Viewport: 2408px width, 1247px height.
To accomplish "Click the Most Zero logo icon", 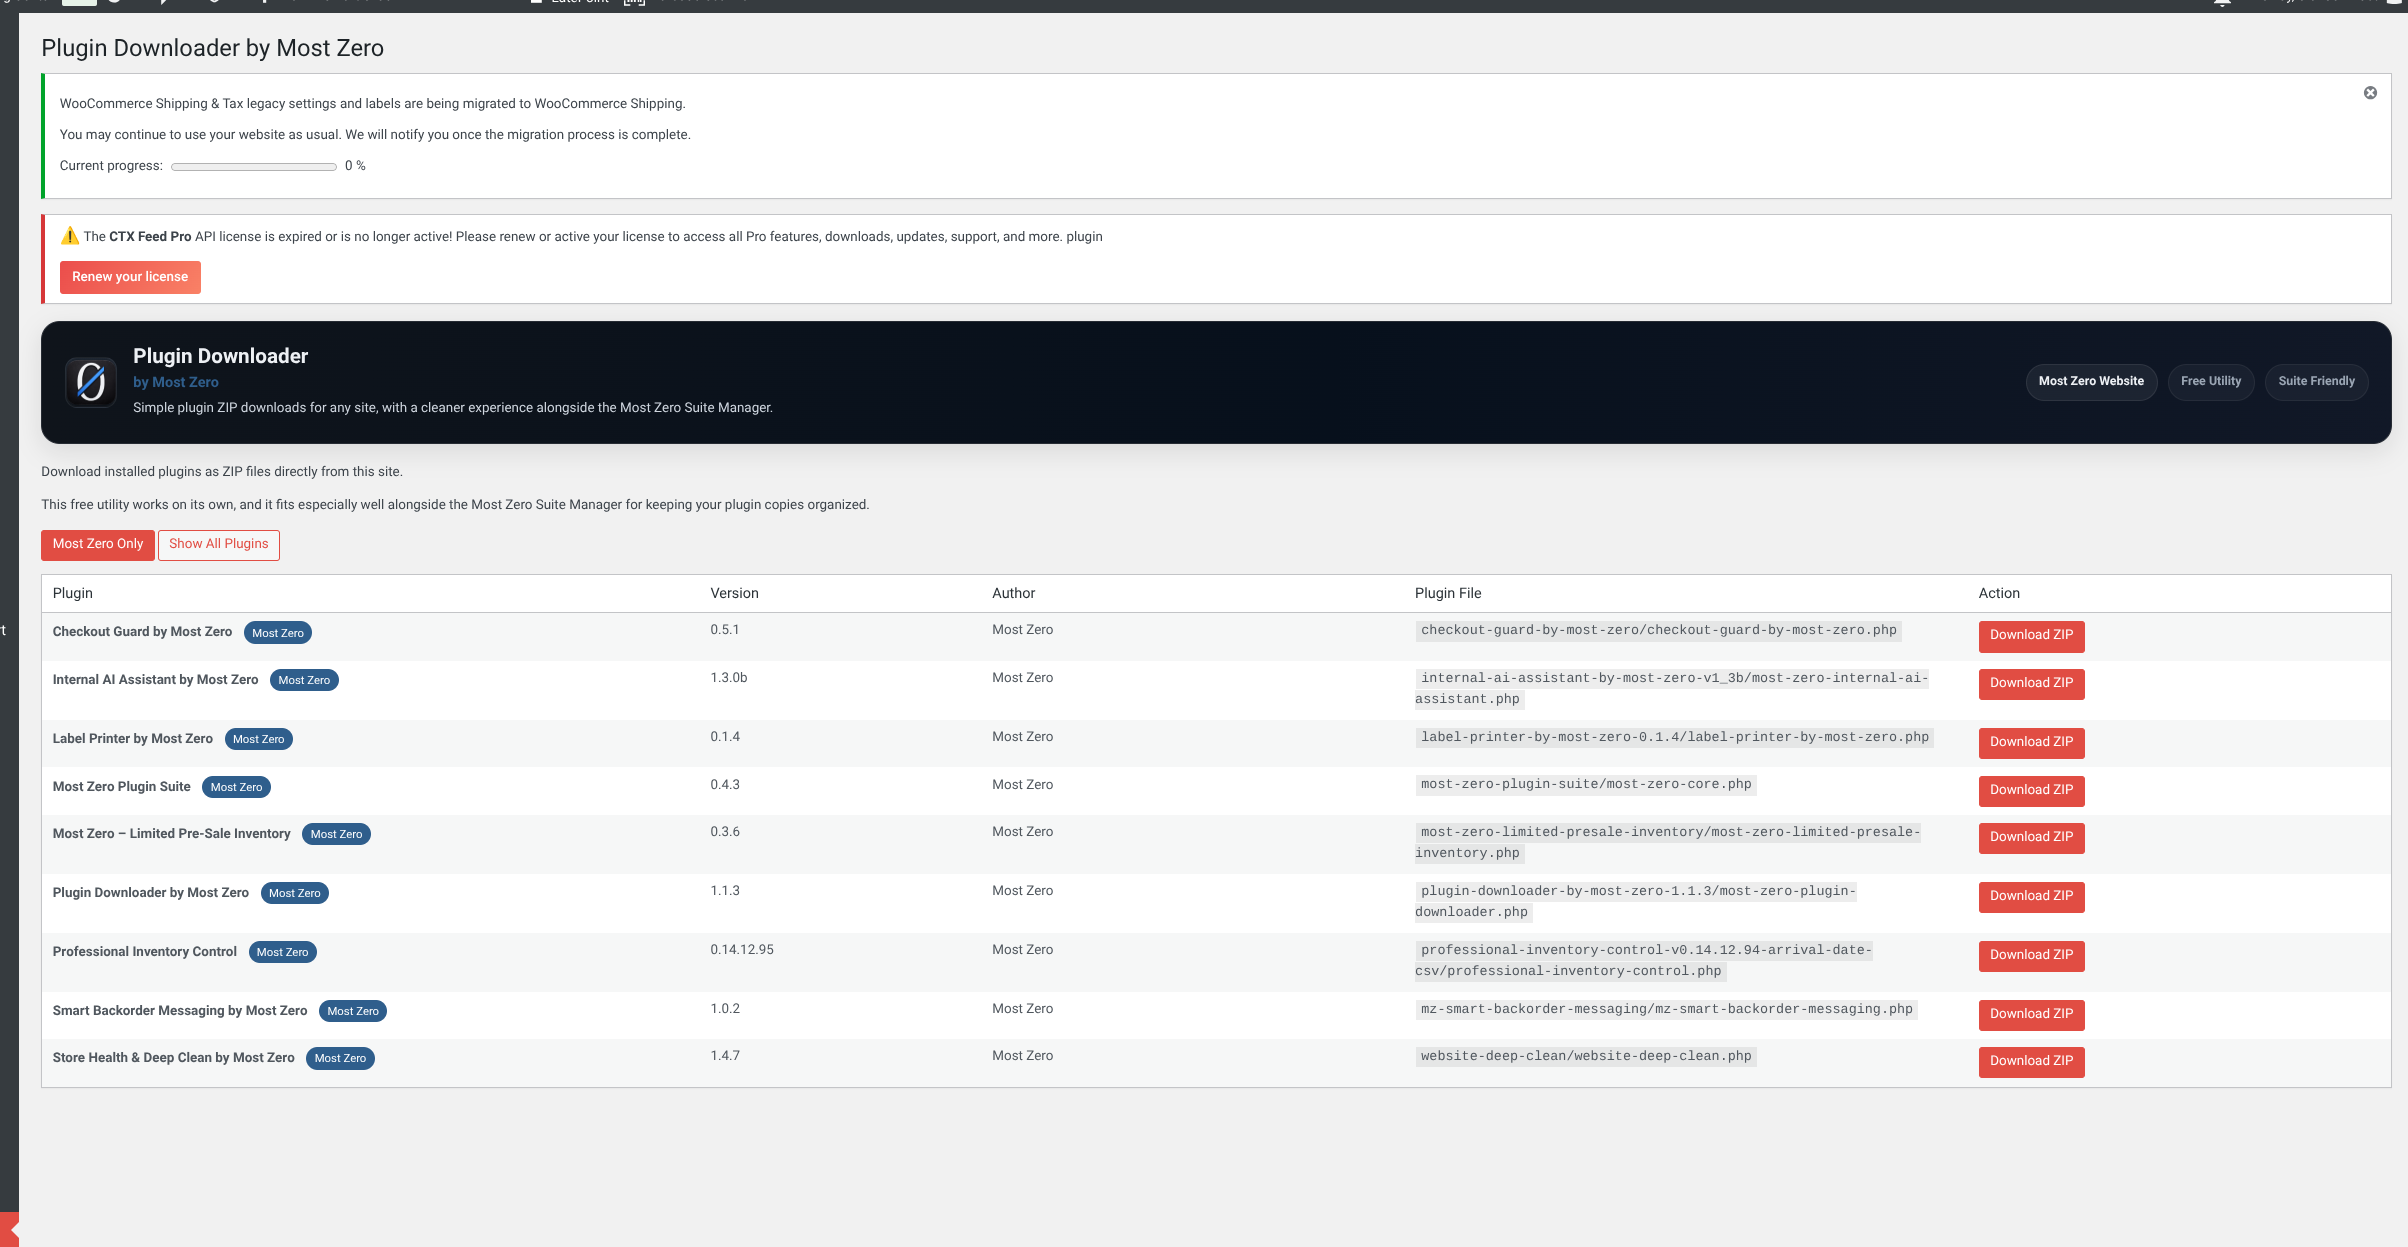I will 91,382.
